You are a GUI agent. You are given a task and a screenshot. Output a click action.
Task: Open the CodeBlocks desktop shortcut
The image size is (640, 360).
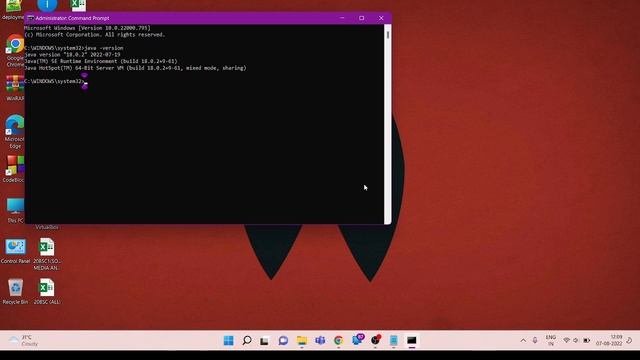pyautogui.click(x=15, y=169)
